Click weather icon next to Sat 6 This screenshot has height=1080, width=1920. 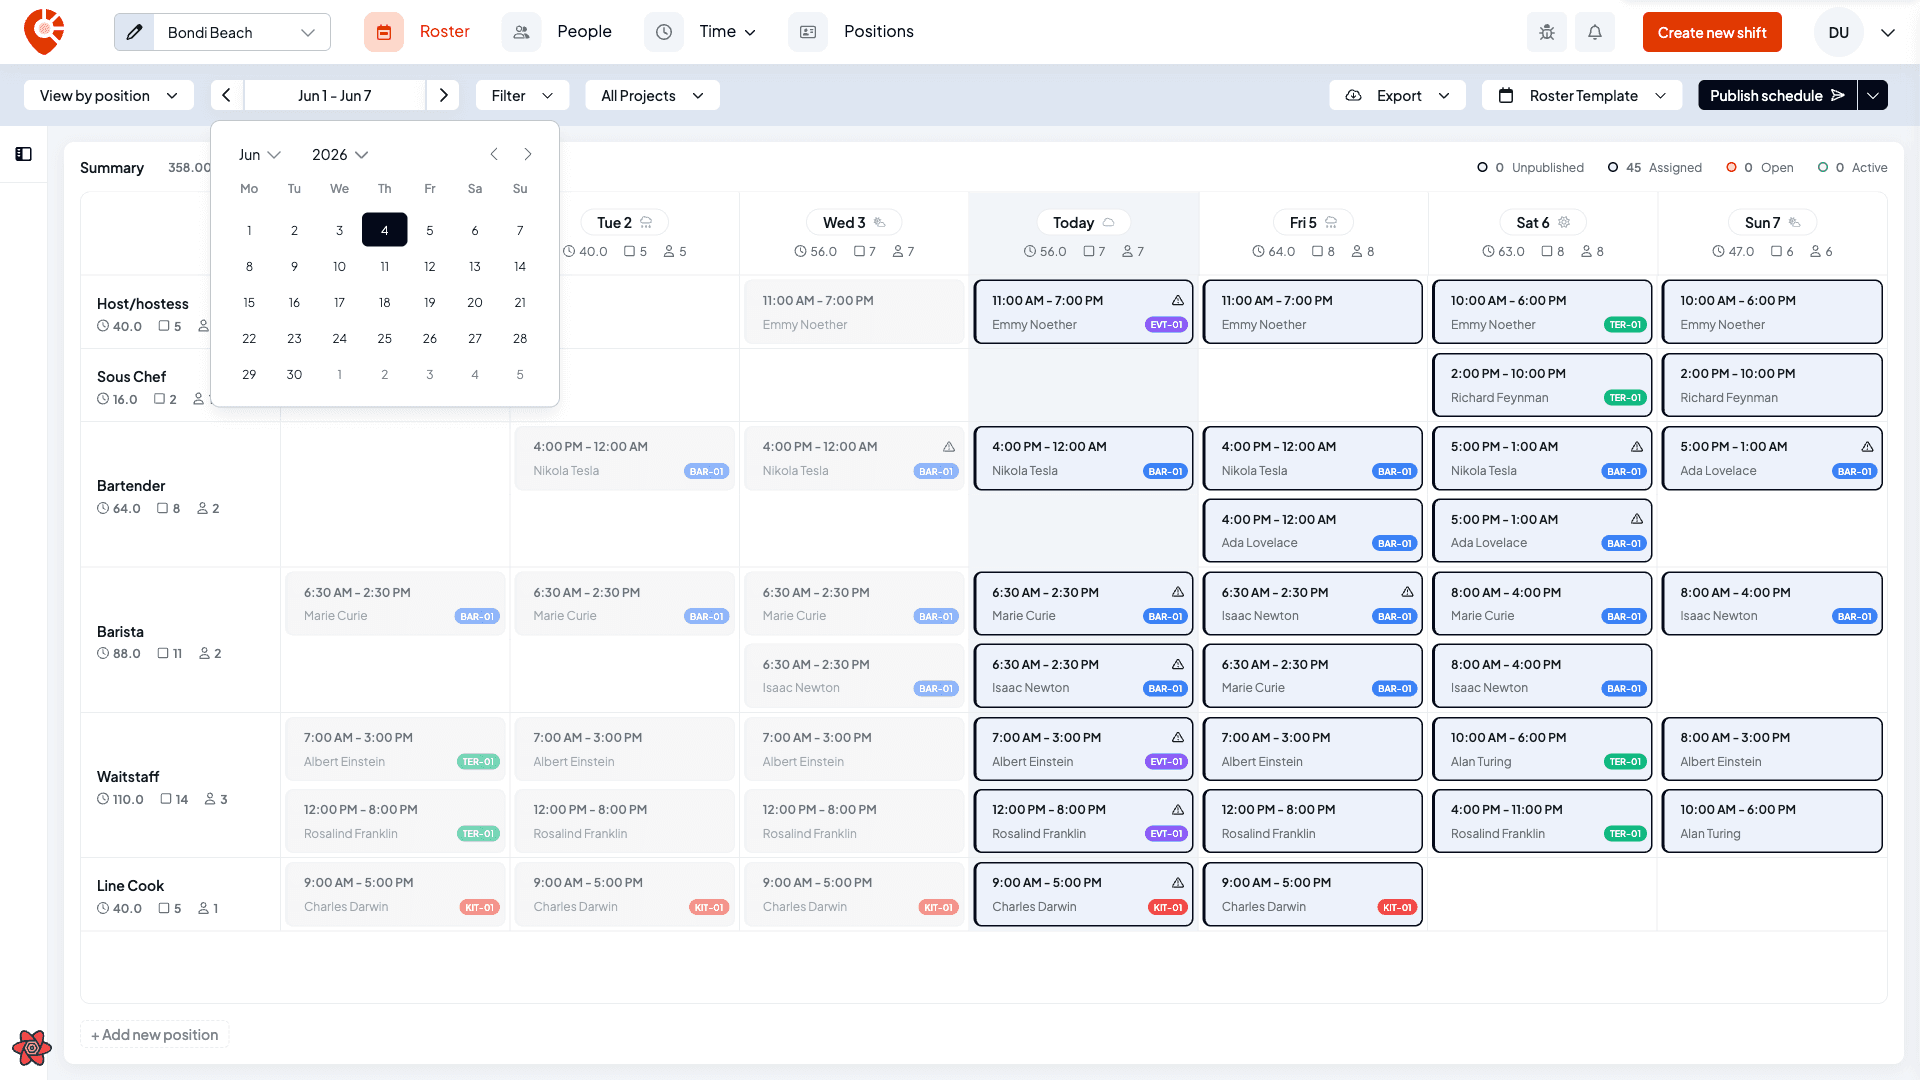point(1564,222)
